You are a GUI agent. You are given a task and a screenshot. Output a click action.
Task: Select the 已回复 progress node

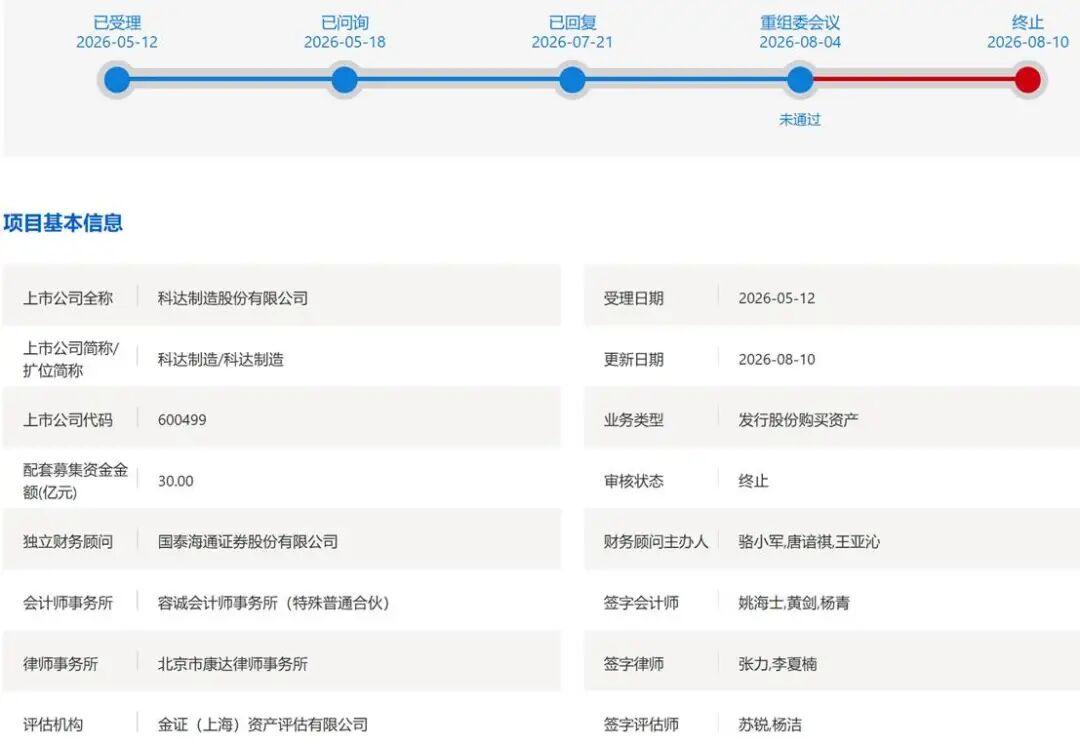(572, 80)
